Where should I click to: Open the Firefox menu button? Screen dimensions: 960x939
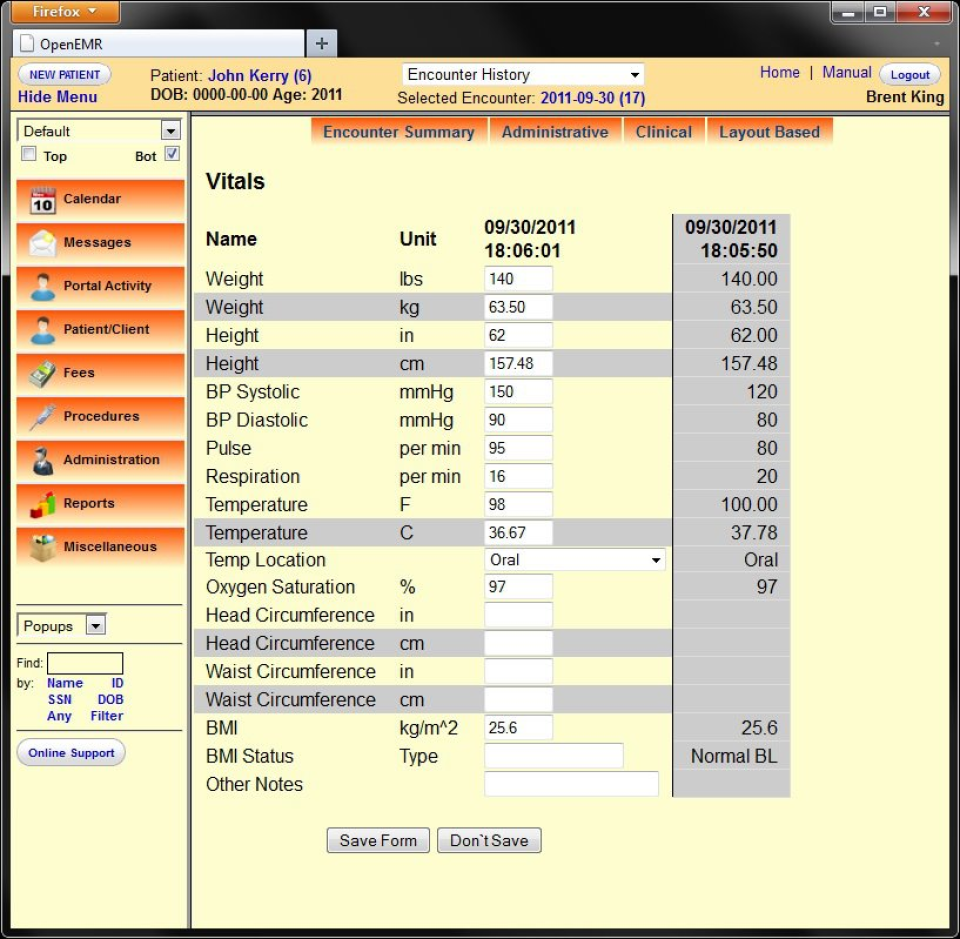point(65,12)
